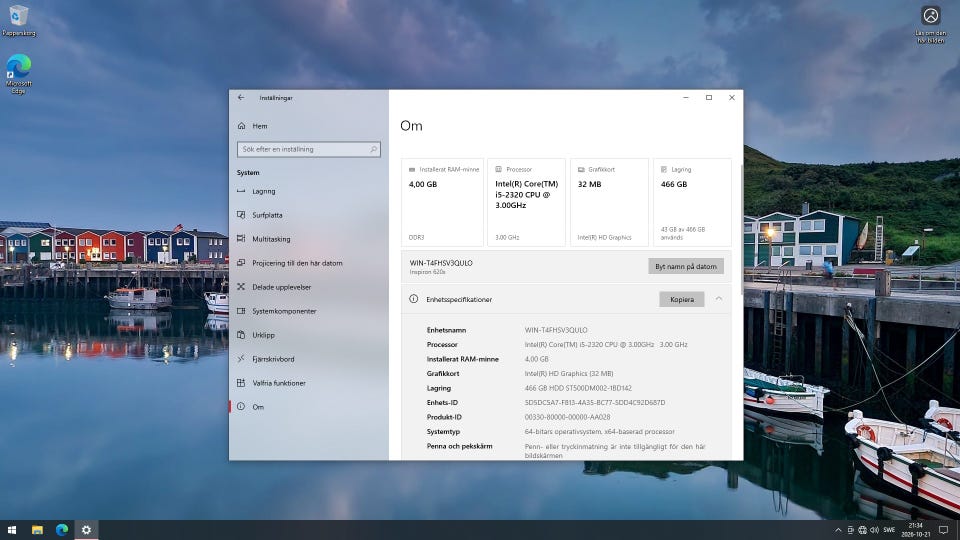Click the Grafikkort card icon
Viewport: 960px width, 540px height.
point(581,170)
